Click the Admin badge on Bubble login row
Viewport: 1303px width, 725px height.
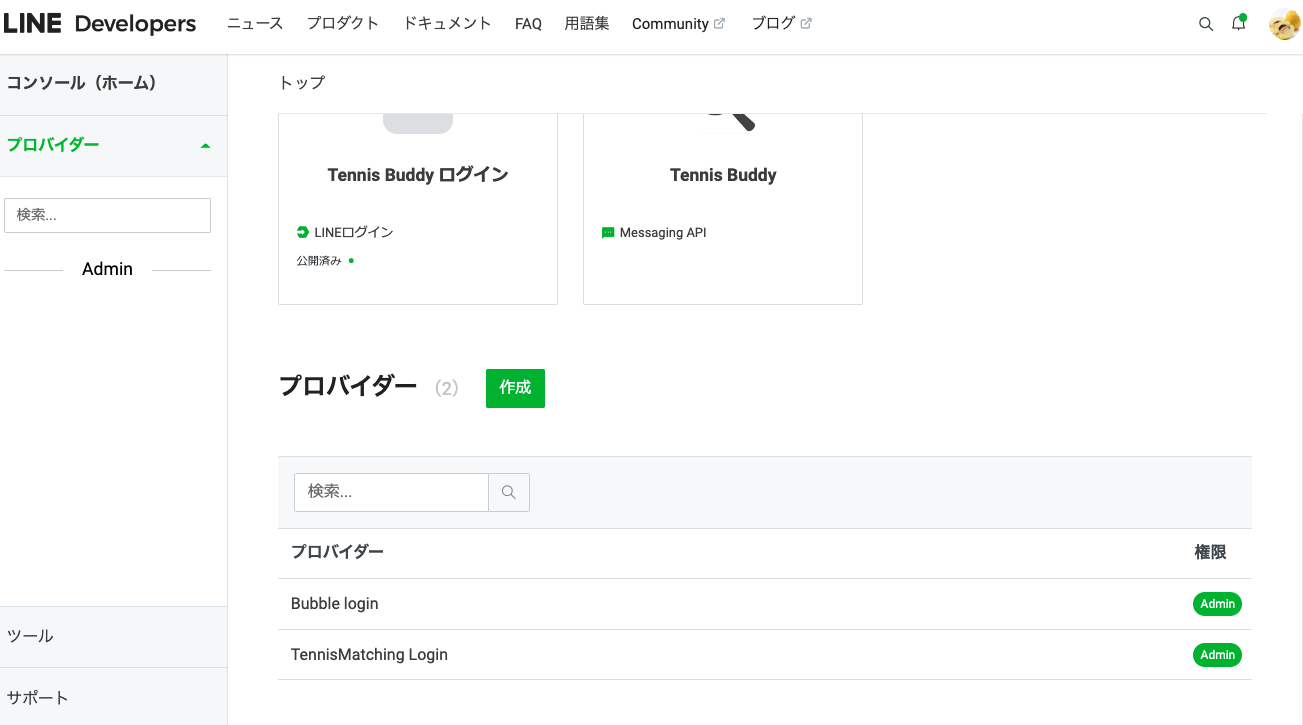(x=1217, y=603)
